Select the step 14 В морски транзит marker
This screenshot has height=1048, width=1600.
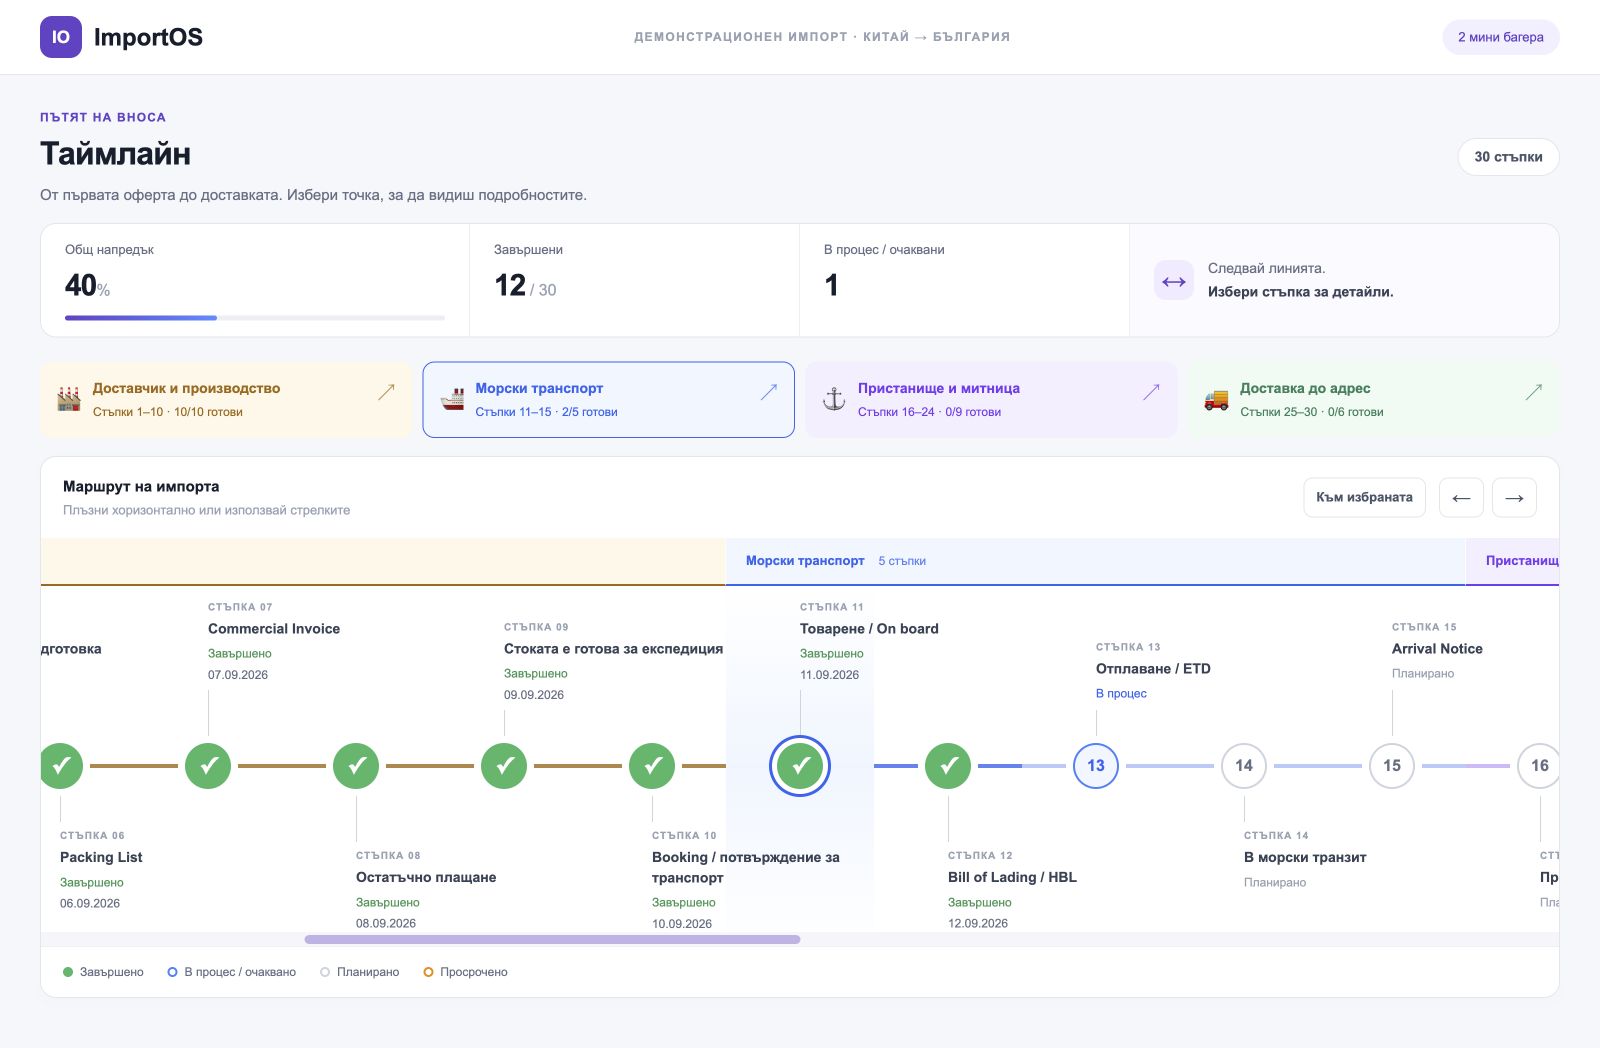click(x=1244, y=766)
